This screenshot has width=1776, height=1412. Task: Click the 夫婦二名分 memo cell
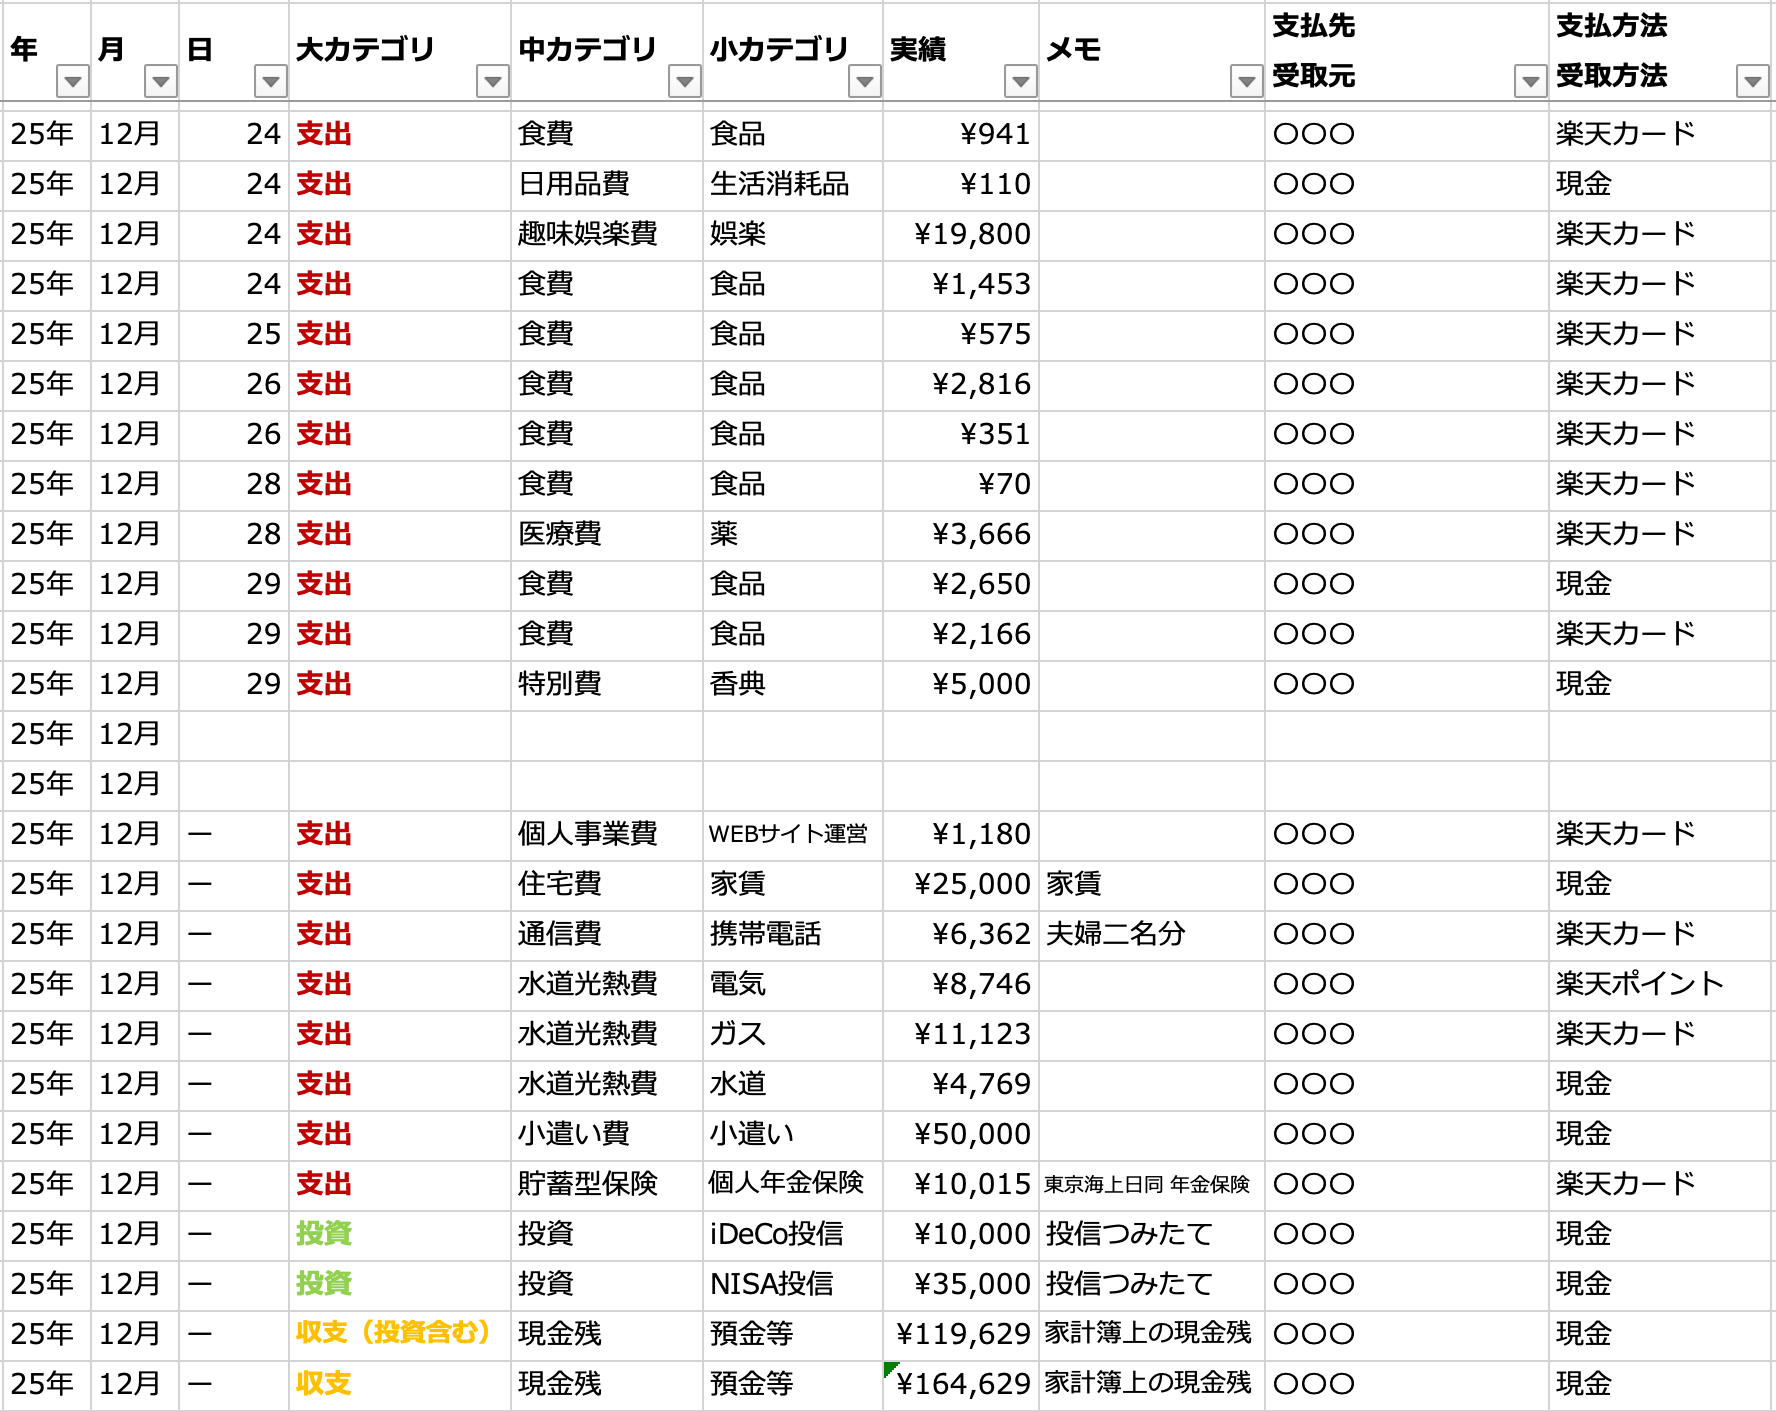point(1116,934)
